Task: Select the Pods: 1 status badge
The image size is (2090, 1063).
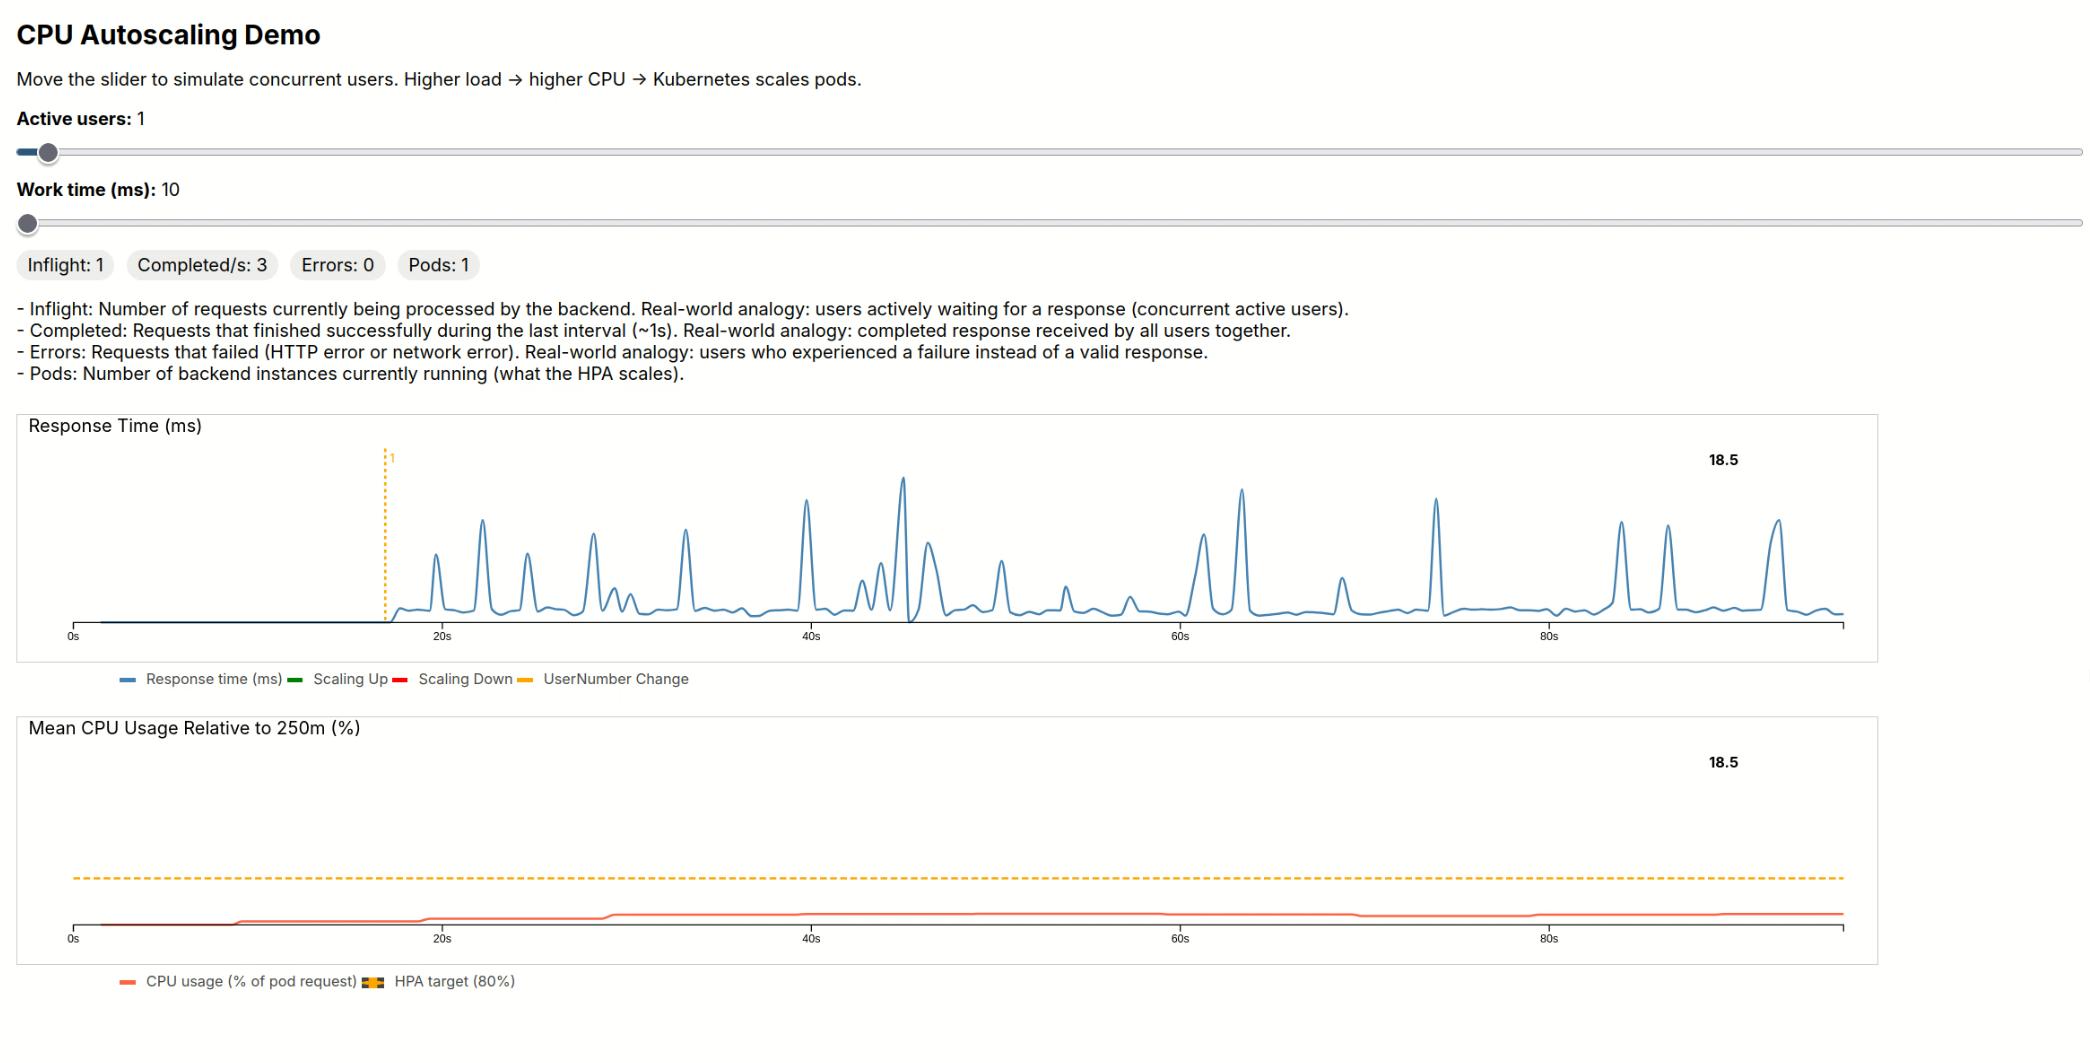Action: click(x=438, y=265)
